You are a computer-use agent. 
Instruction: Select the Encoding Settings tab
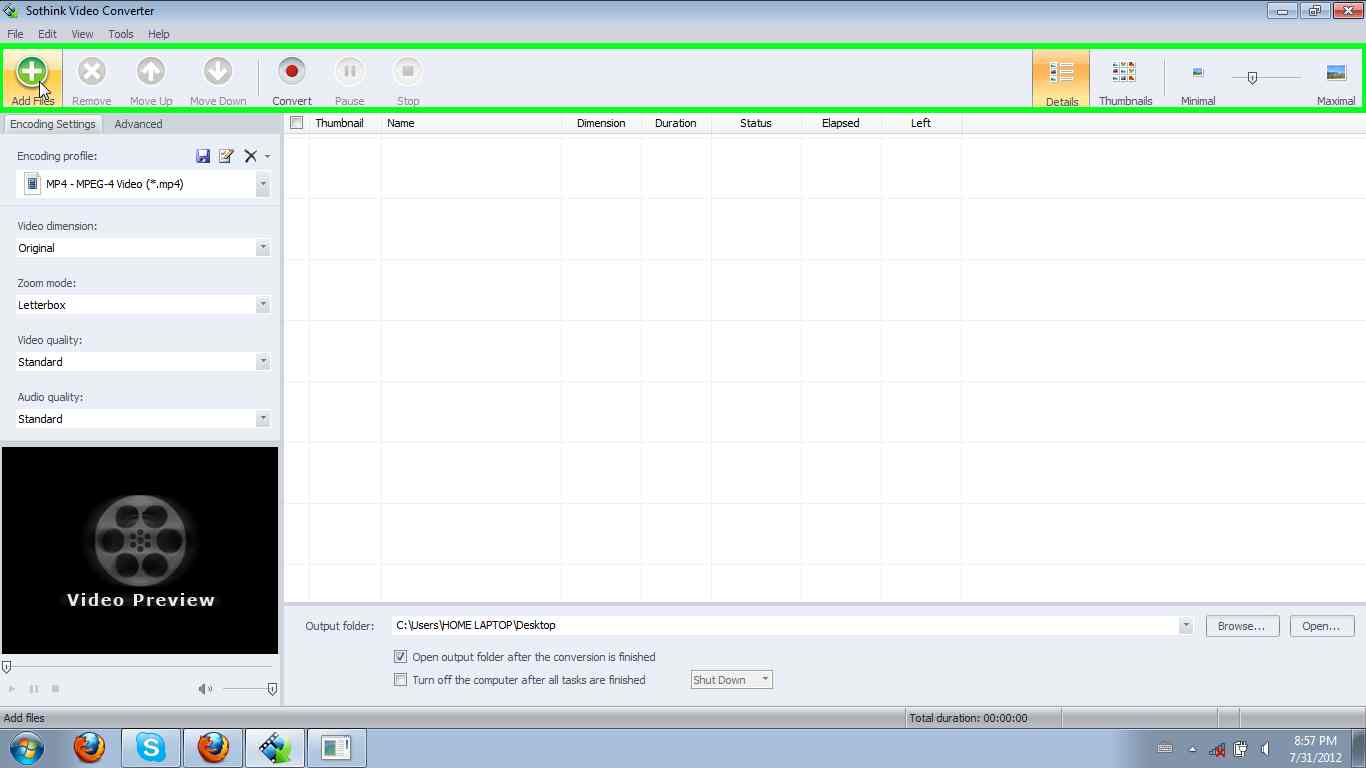click(x=52, y=124)
